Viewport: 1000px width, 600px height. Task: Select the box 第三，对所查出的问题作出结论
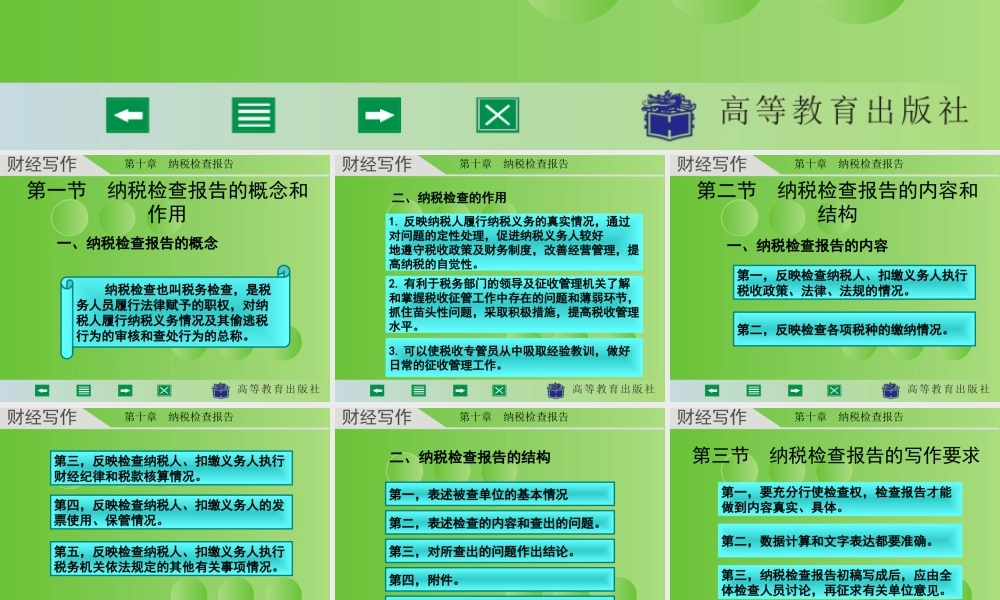[x=500, y=552]
